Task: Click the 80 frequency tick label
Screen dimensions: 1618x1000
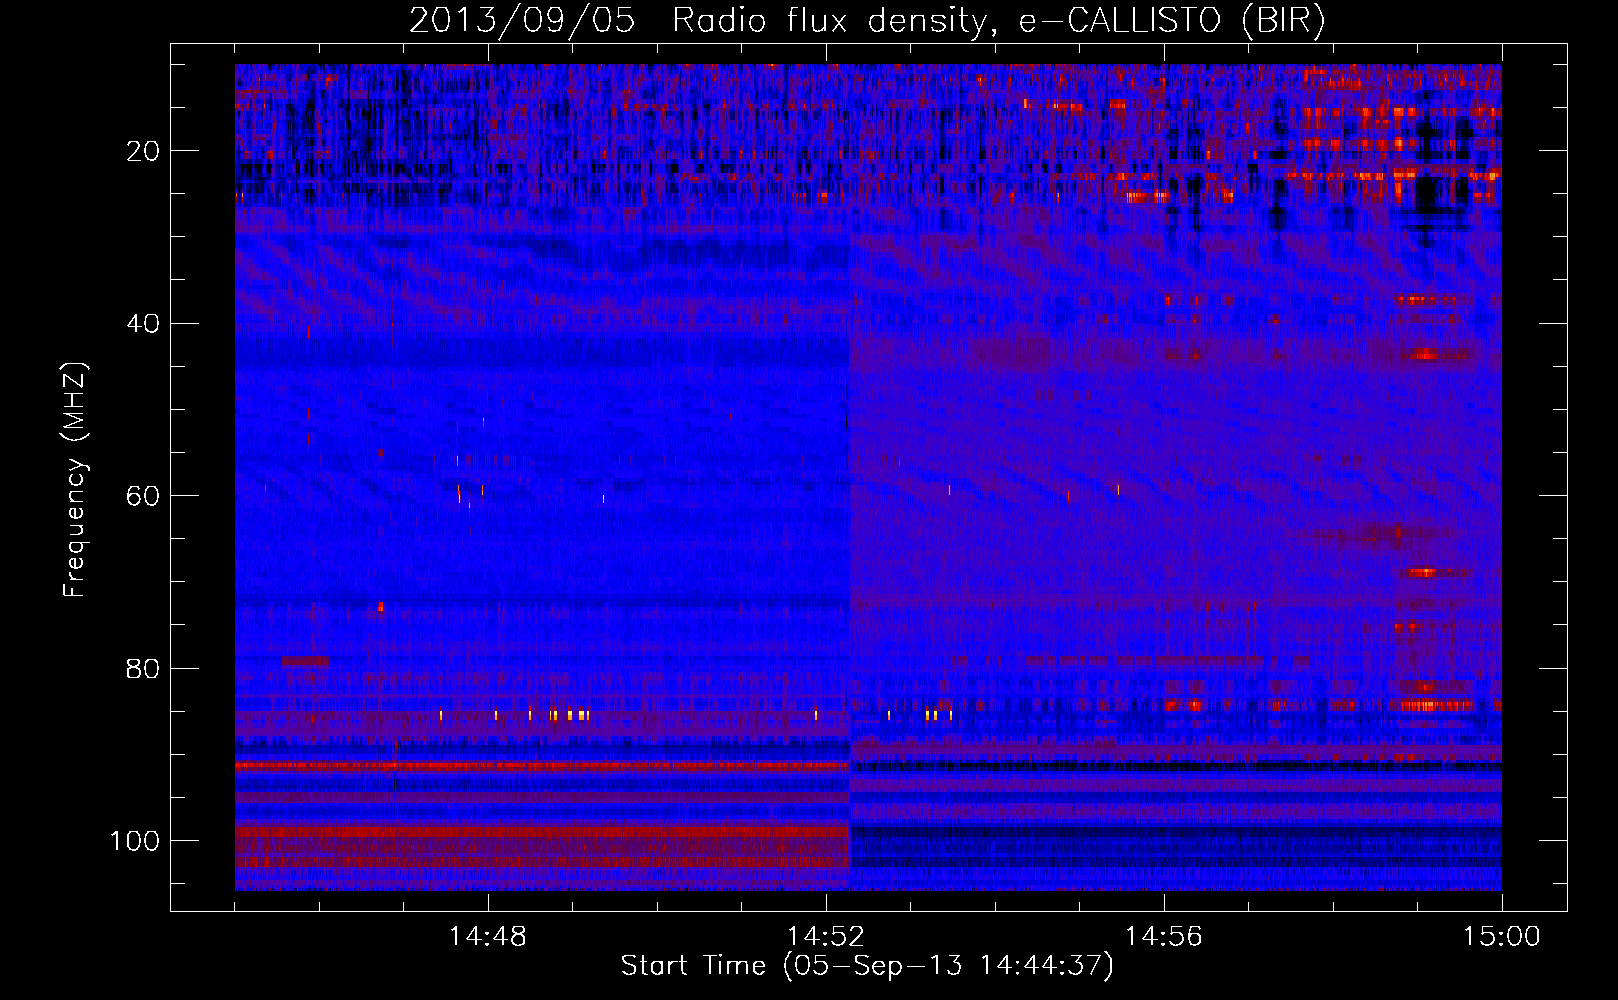Action: click(143, 669)
